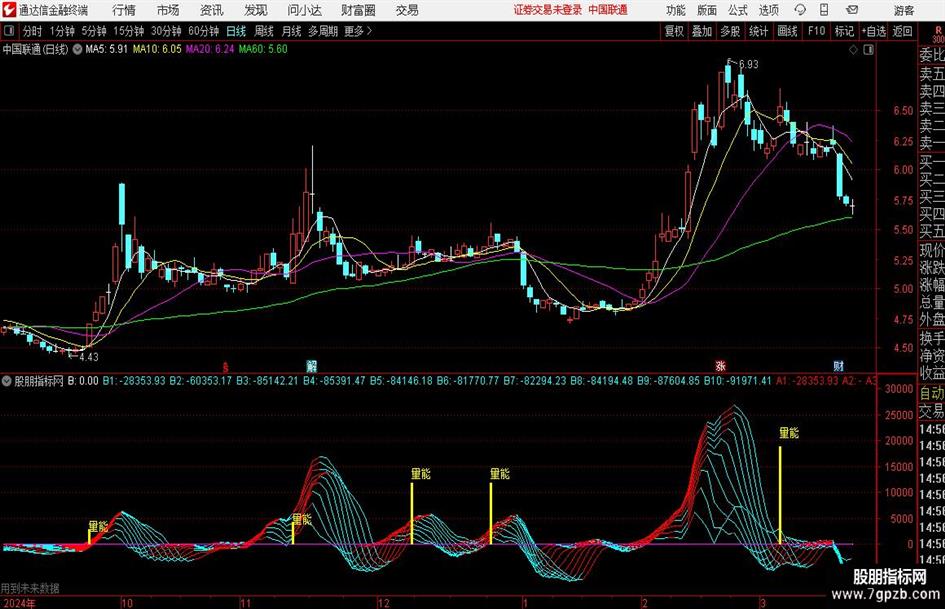The height and width of the screenshot is (609, 945).
Task: Click the 自动 tab in right sidebar
Action: (x=932, y=393)
